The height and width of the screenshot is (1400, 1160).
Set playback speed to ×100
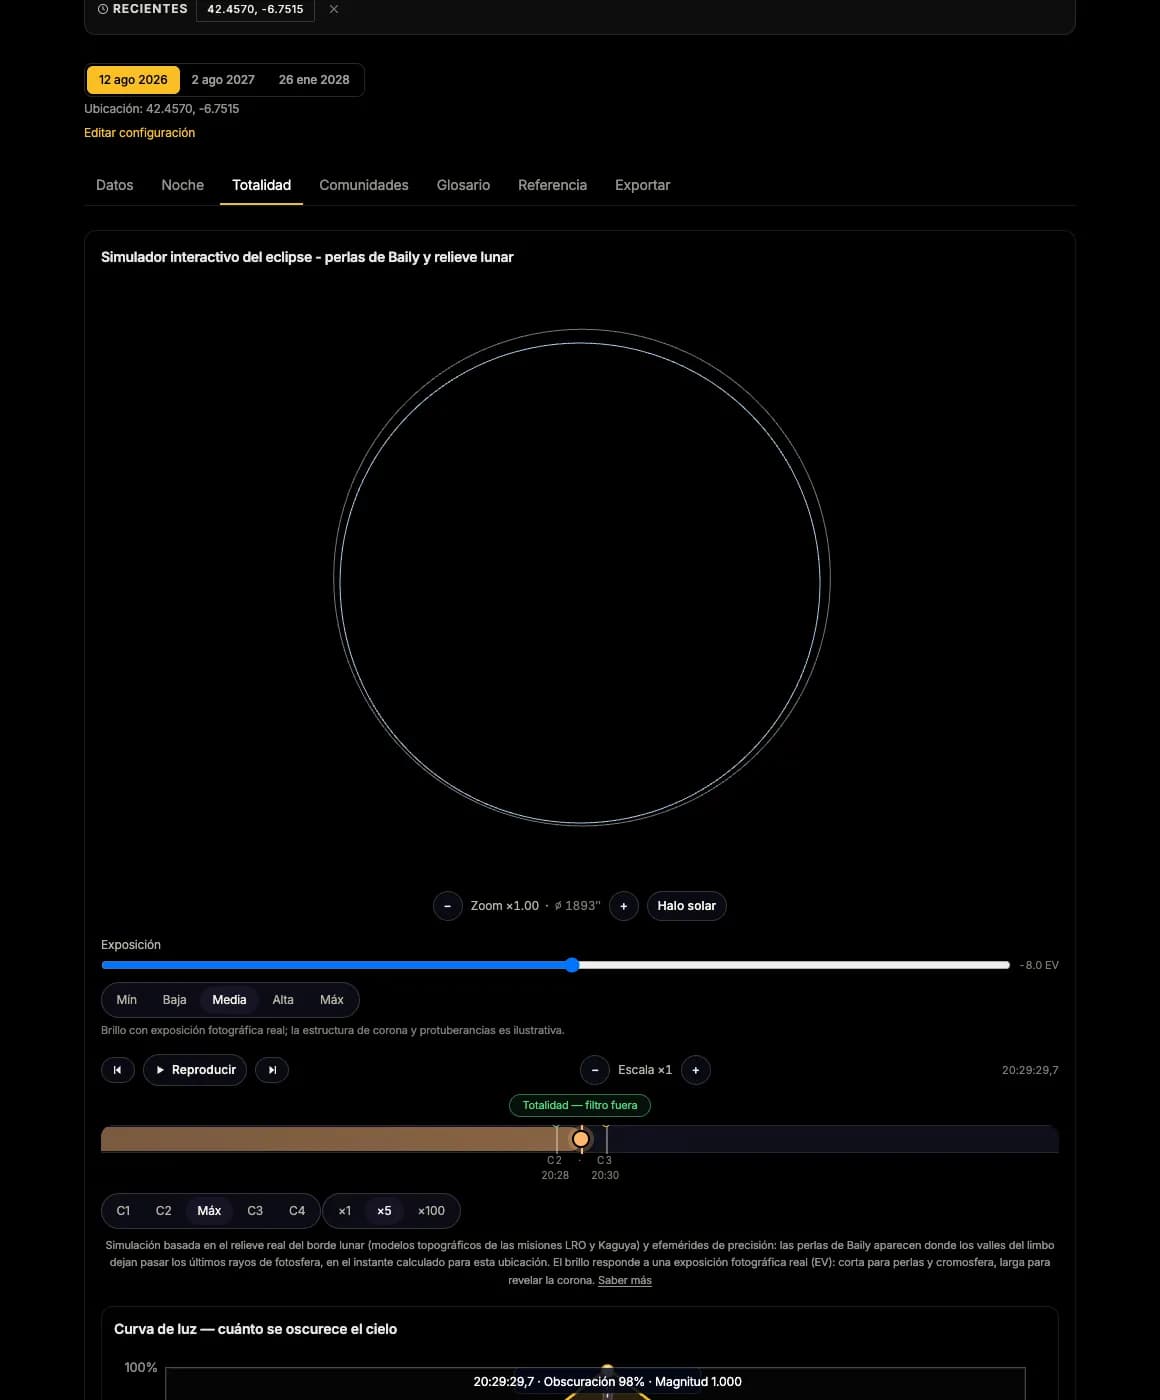pyautogui.click(x=431, y=1211)
